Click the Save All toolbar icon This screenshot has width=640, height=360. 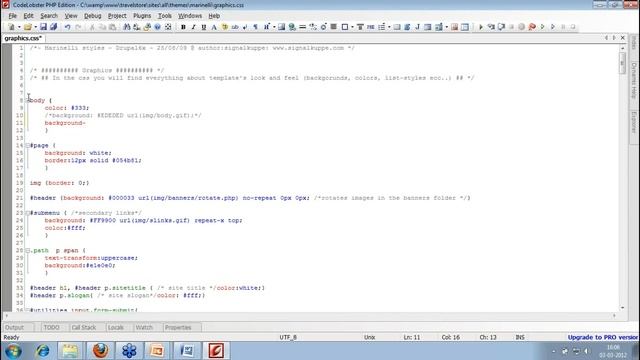click(x=53, y=27)
